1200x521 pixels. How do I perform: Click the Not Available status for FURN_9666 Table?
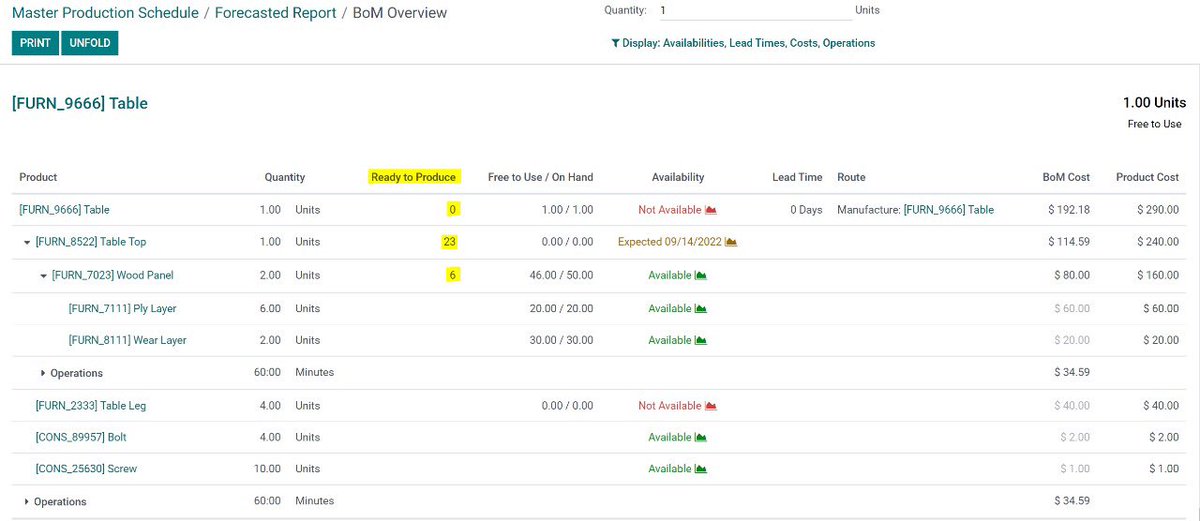[x=670, y=210]
